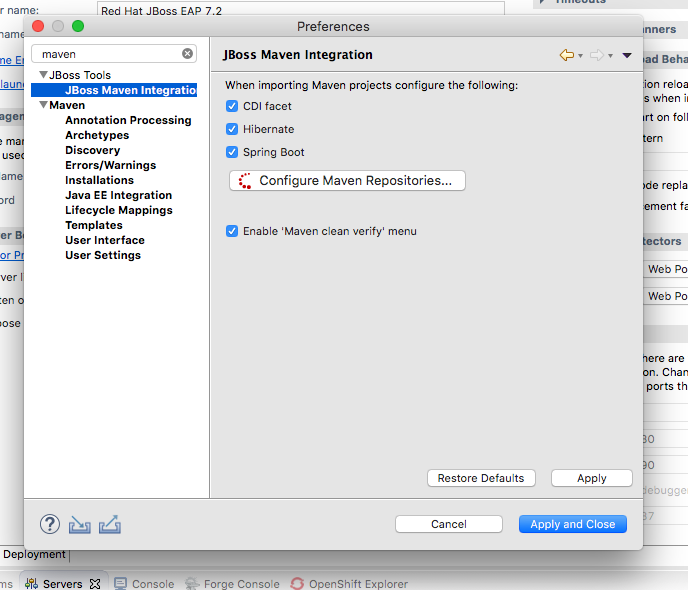Close the Servers view tab
This screenshot has height=590, width=688.
pos(95,584)
